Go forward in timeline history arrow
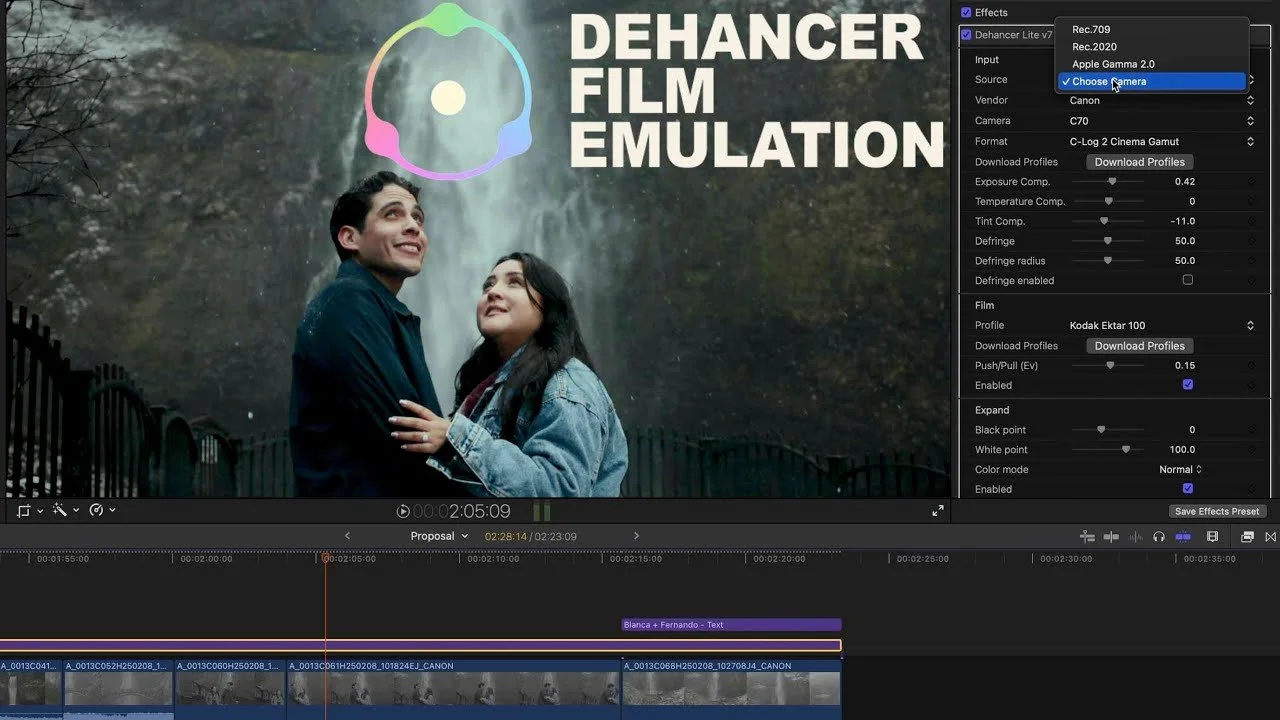This screenshot has width=1280, height=720. coord(636,536)
